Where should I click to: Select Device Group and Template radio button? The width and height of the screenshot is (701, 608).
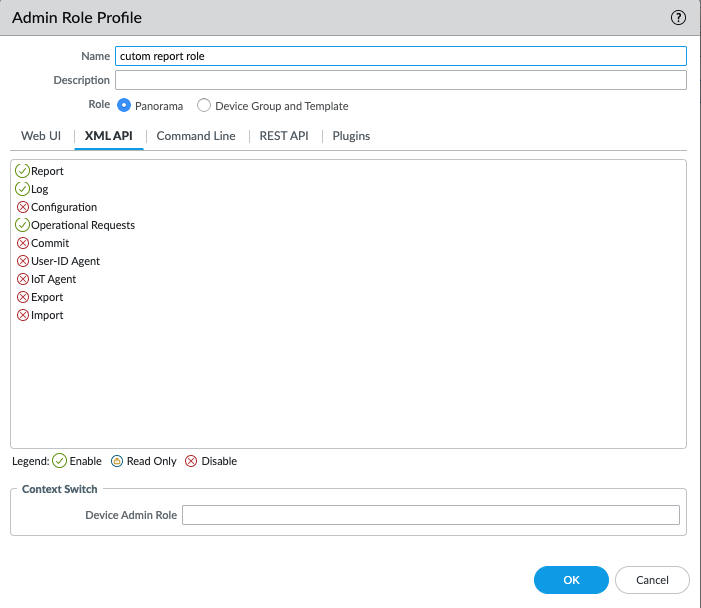204,106
